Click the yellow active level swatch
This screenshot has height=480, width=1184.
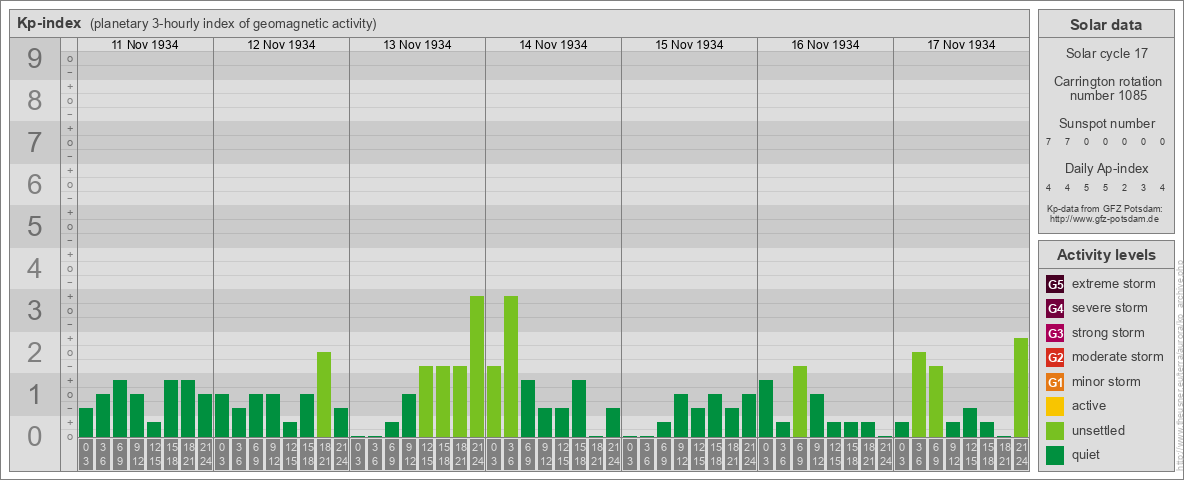1055,406
